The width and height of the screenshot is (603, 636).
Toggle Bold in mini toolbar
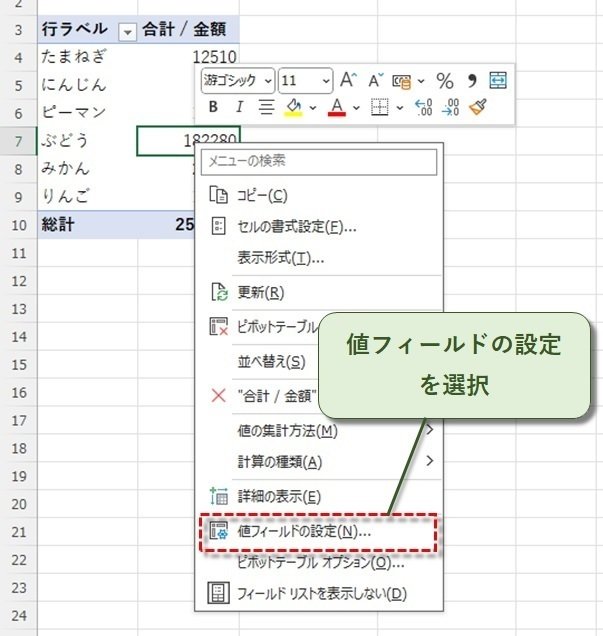coord(213,107)
